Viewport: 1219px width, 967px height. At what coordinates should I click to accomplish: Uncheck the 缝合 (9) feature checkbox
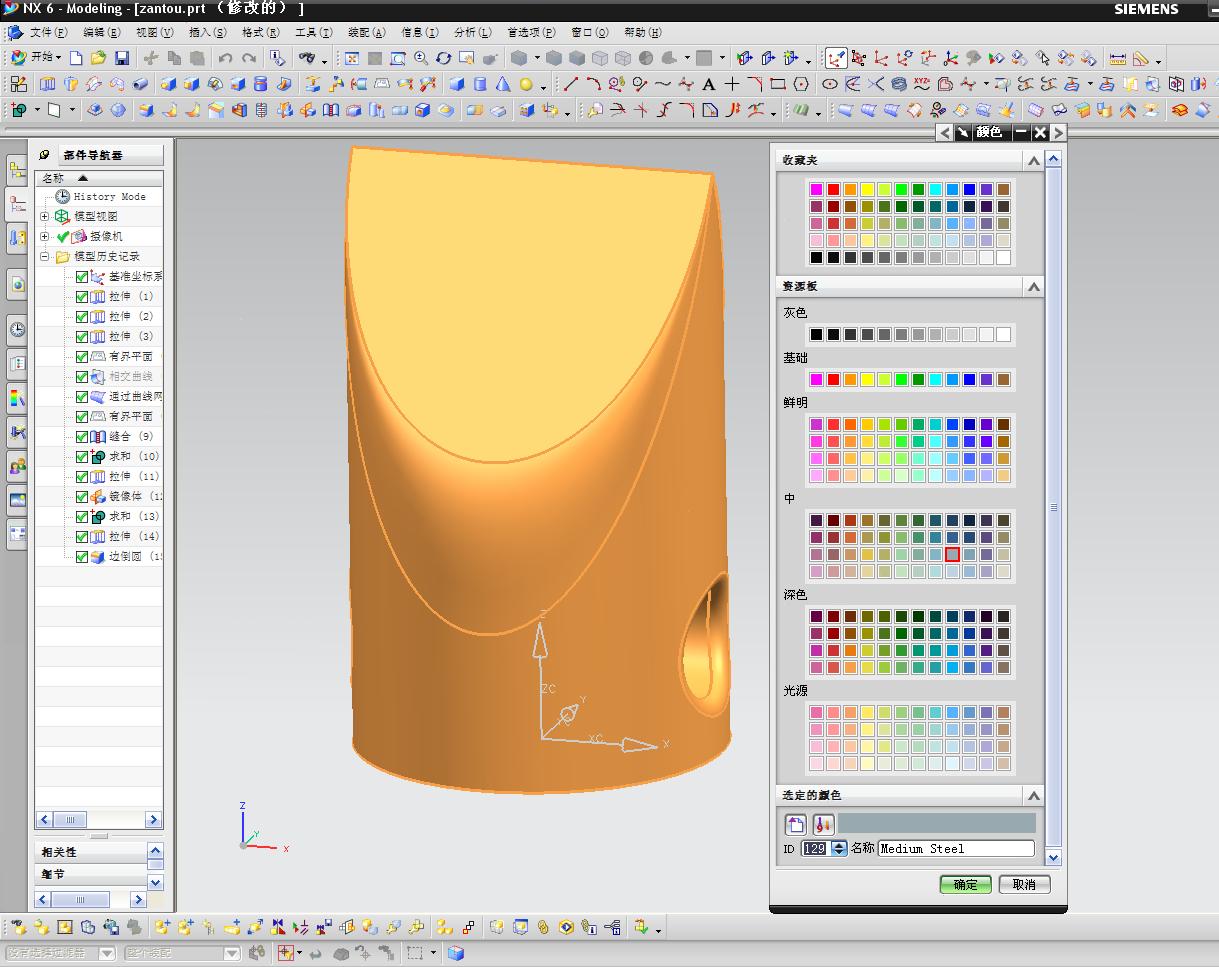pyautogui.click(x=82, y=436)
